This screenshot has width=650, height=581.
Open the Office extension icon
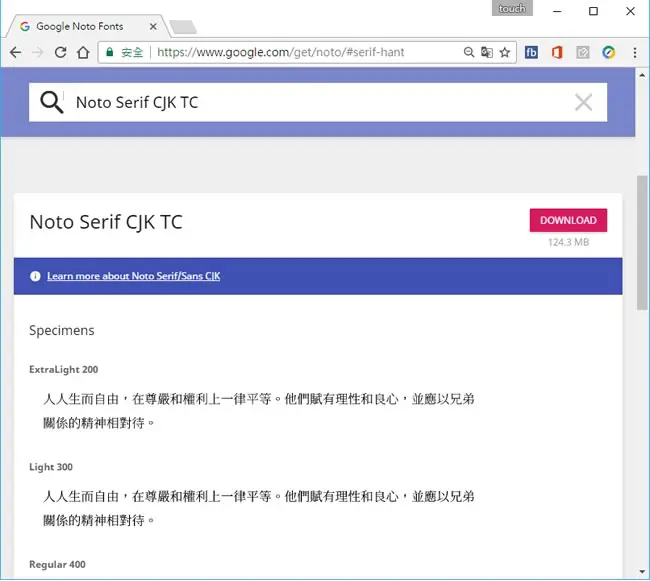[x=557, y=52]
